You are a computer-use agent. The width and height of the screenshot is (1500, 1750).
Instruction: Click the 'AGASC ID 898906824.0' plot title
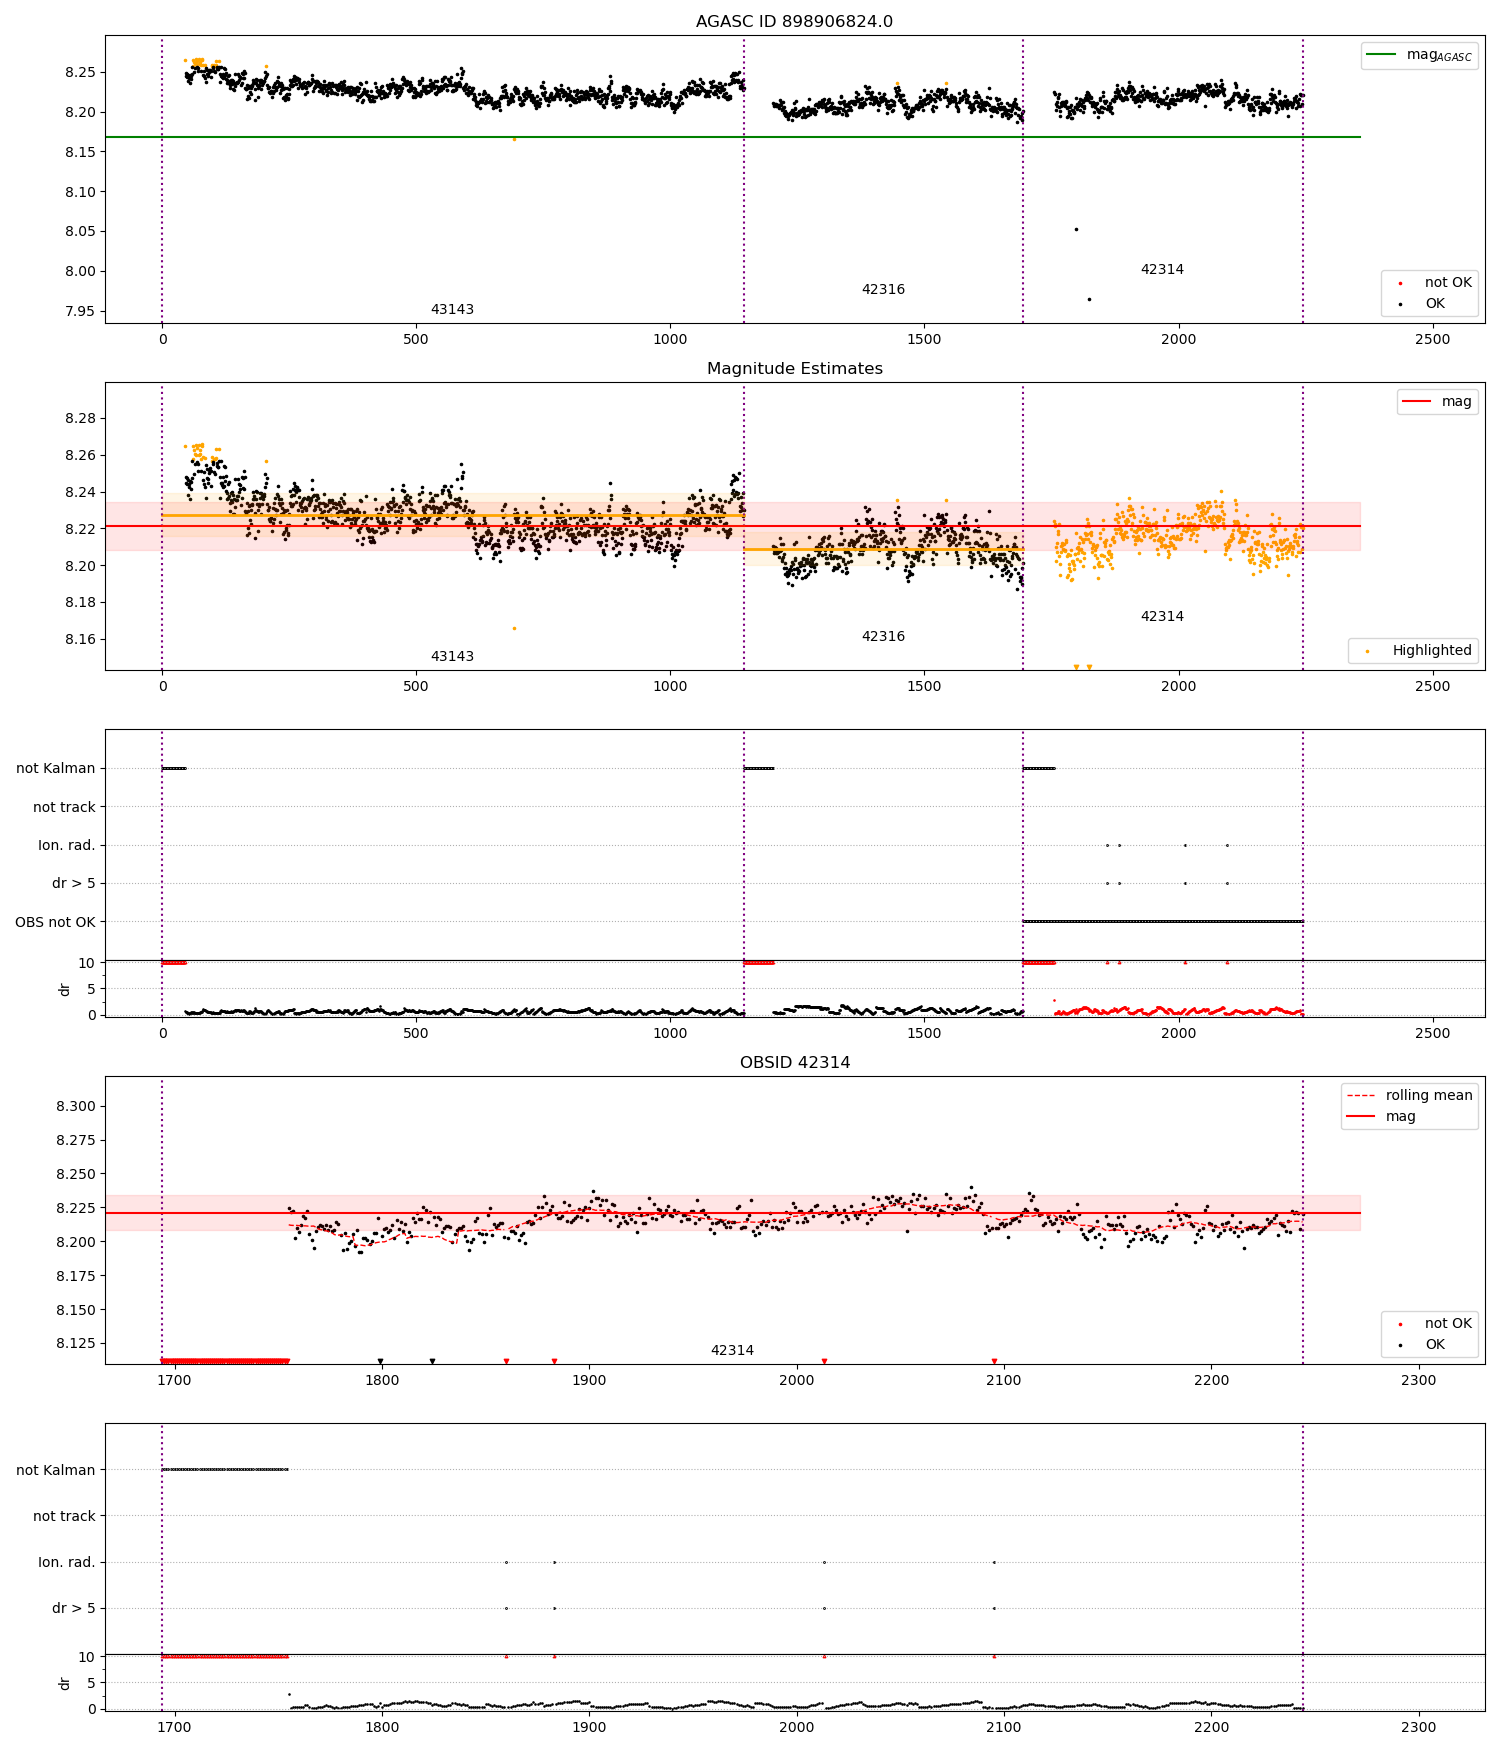click(x=794, y=21)
